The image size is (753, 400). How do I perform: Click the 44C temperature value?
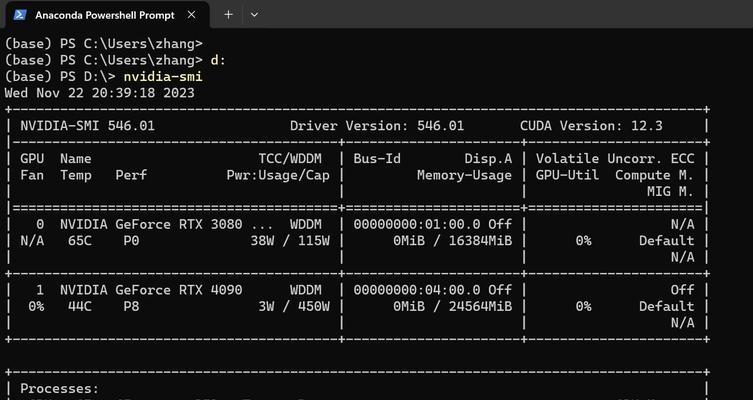[x=80, y=306]
